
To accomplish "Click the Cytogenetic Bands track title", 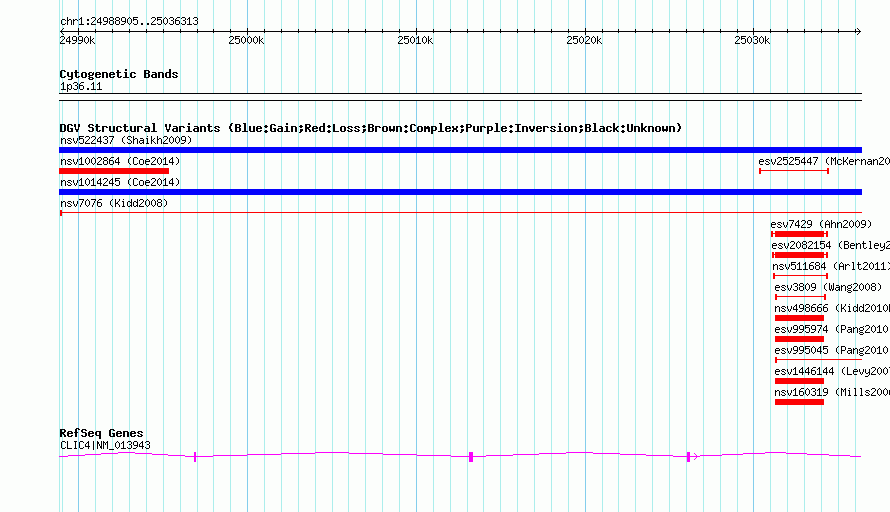I will [119, 74].
